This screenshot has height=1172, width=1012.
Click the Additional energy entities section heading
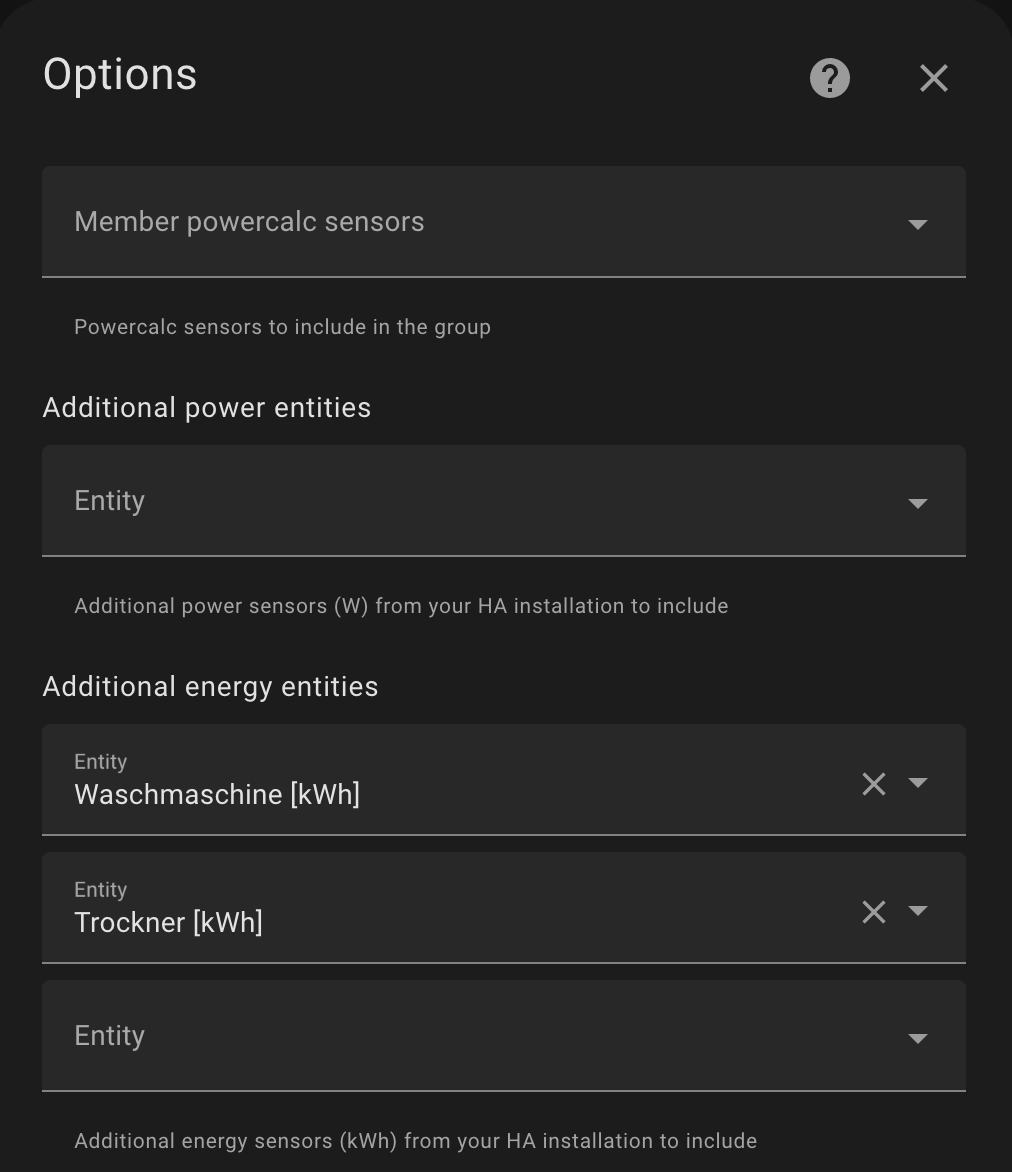(x=210, y=686)
